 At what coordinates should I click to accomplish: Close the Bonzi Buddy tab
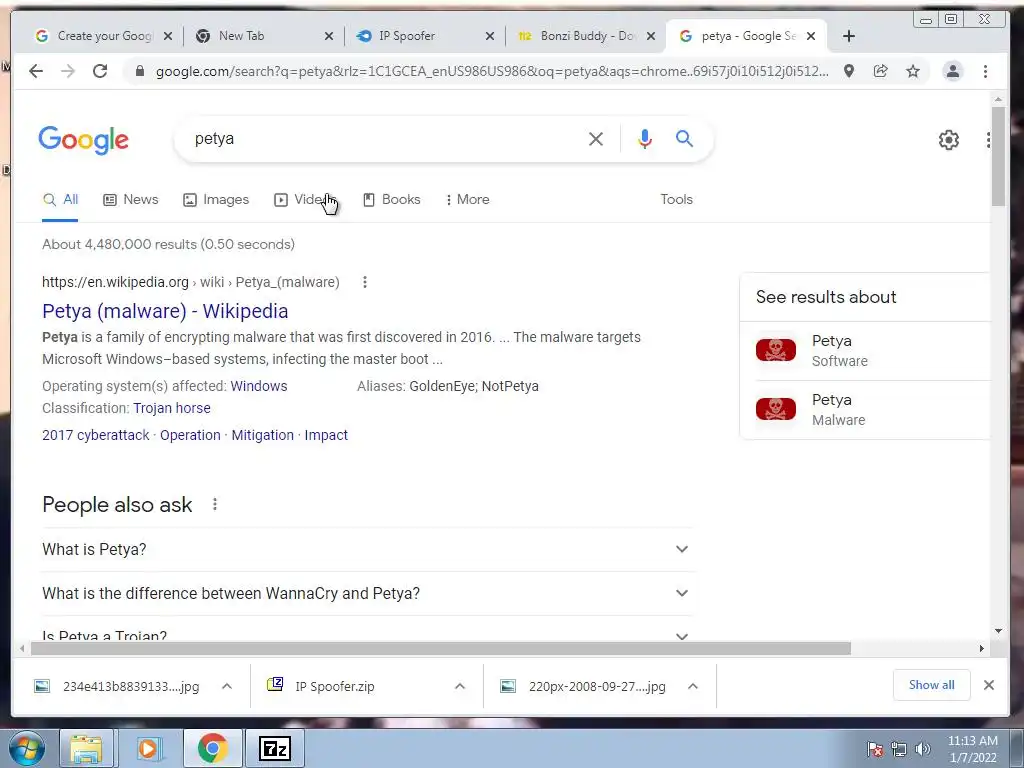point(650,36)
